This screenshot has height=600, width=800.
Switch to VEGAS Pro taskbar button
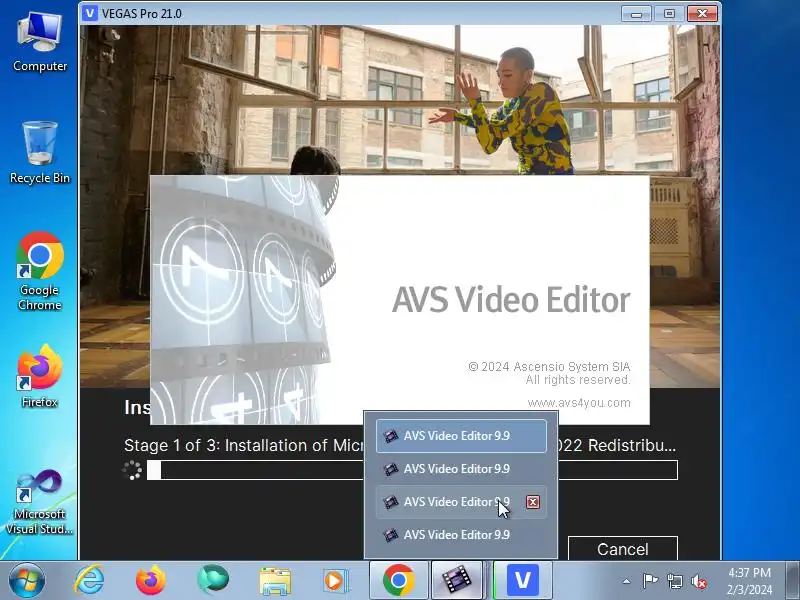(x=522, y=580)
